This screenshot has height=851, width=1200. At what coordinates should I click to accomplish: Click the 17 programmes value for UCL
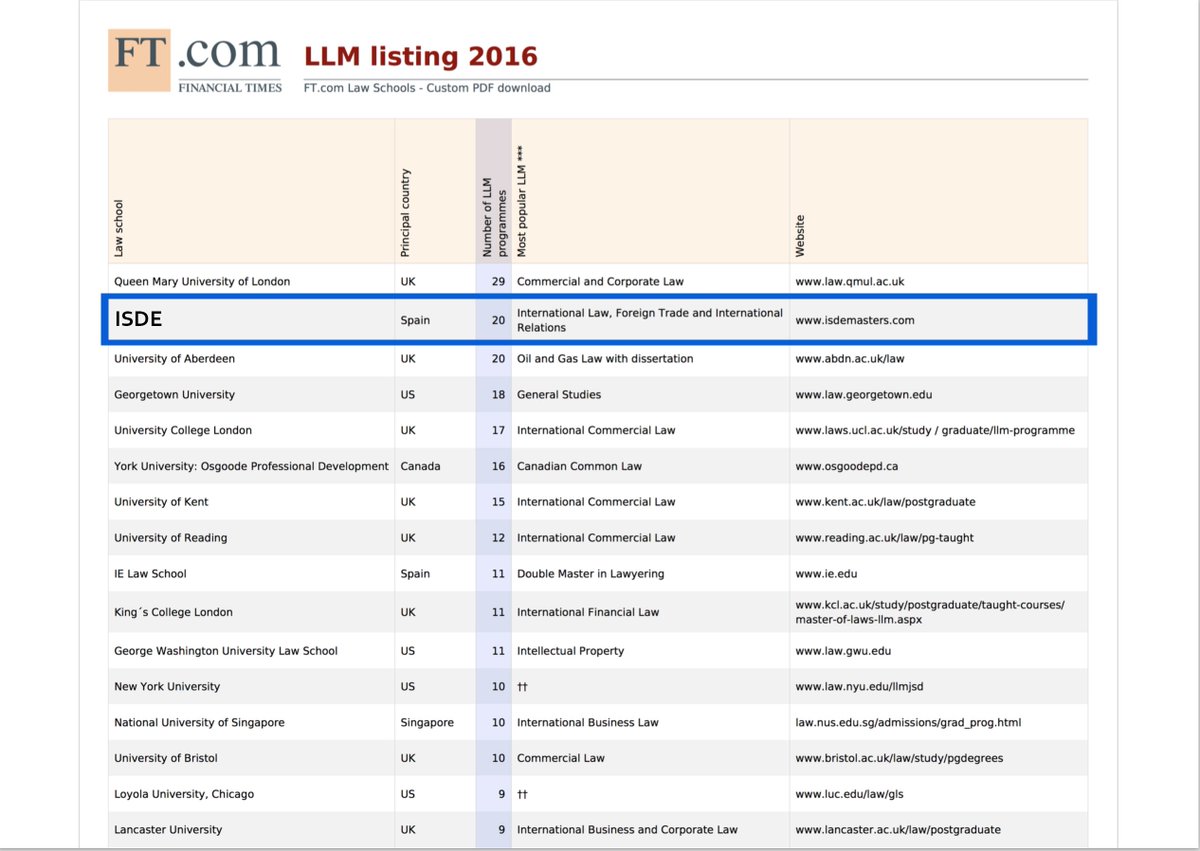(x=498, y=430)
